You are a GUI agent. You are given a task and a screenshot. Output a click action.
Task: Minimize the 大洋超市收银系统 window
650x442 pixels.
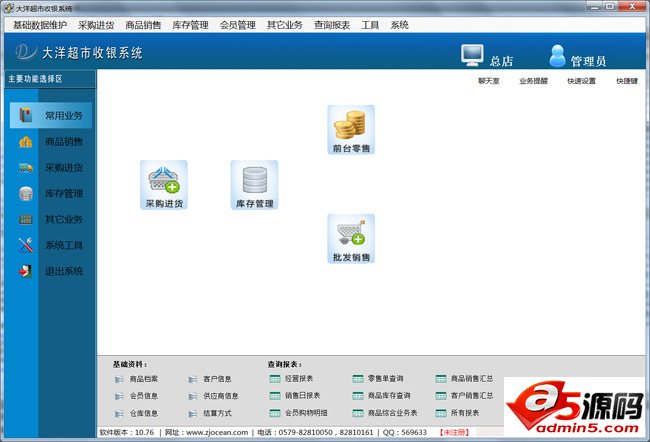pyautogui.click(x=594, y=7)
